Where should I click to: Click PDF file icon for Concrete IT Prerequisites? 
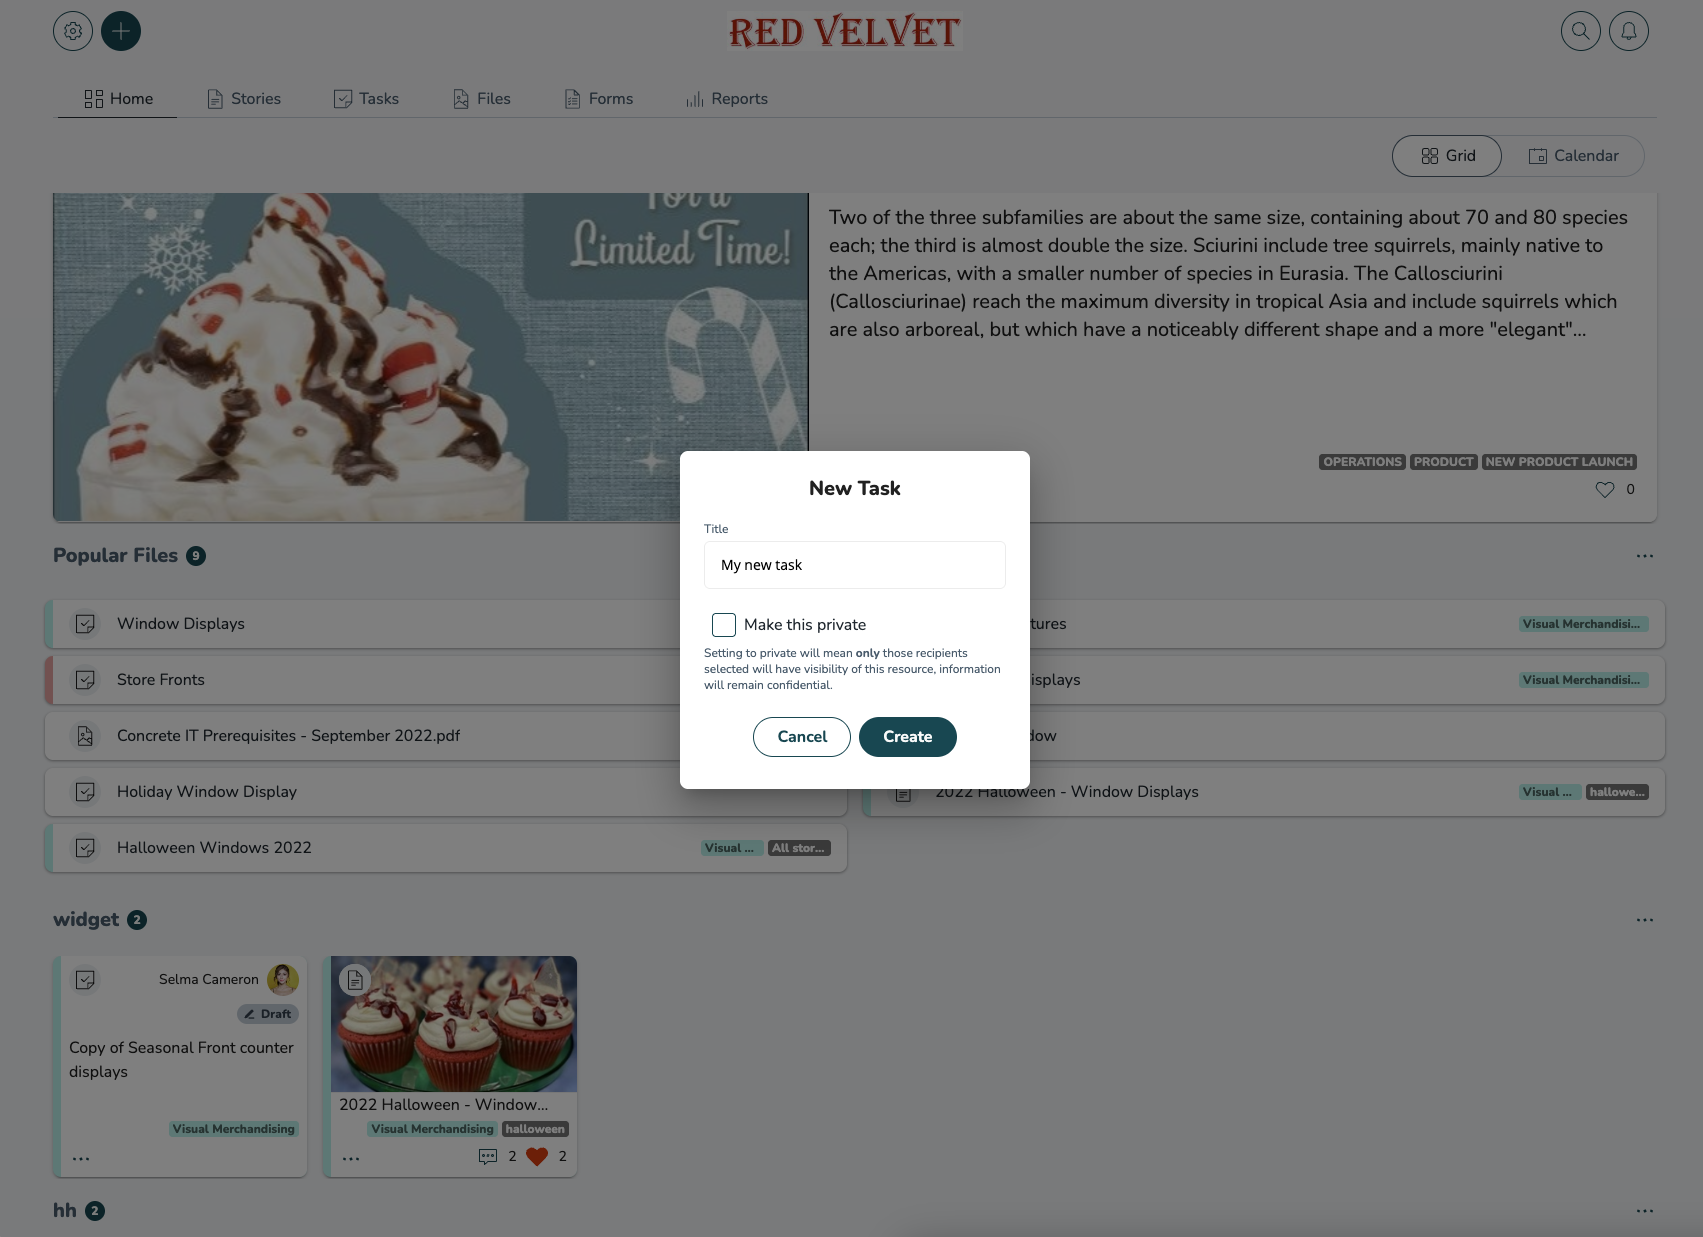[x=86, y=736]
